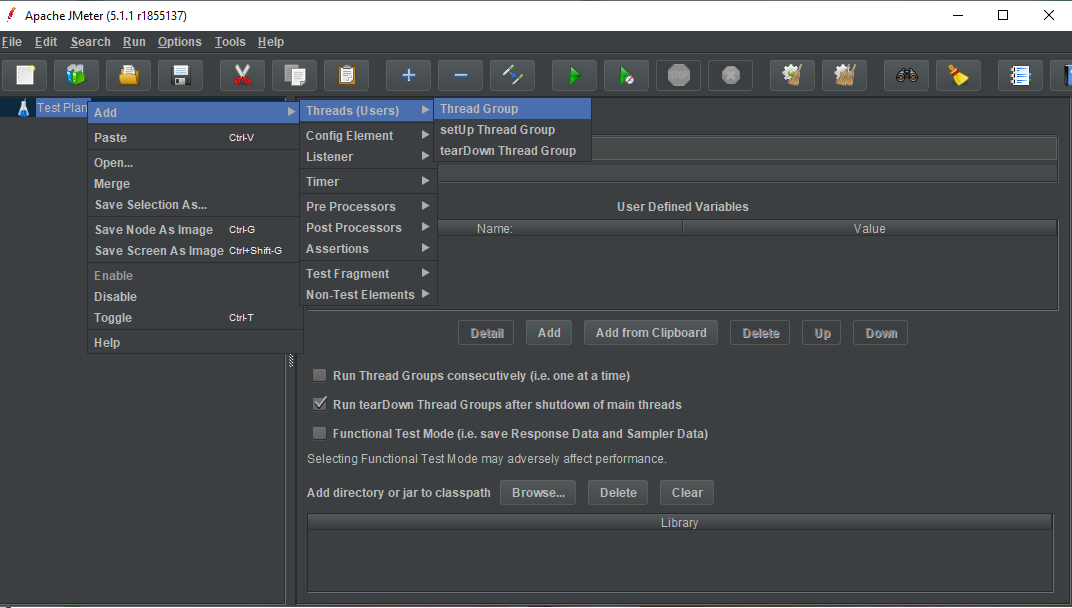Open the Help menu in menu bar
Screen dimensions: 1072x608
click(x=271, y=42)
